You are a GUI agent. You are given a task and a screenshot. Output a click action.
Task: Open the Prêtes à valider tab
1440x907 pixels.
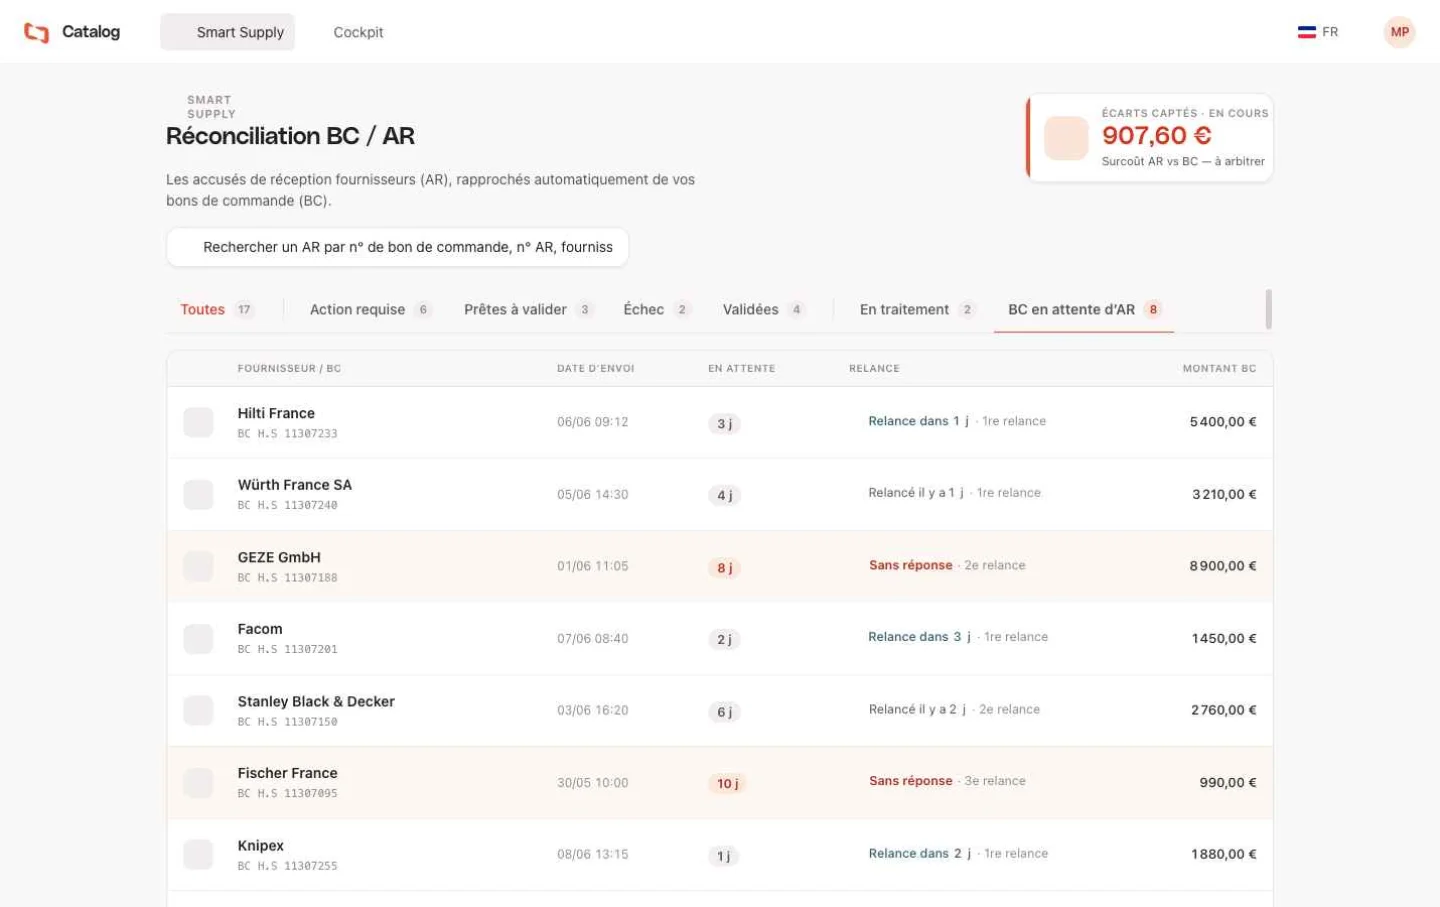click(x=528, y=310)
